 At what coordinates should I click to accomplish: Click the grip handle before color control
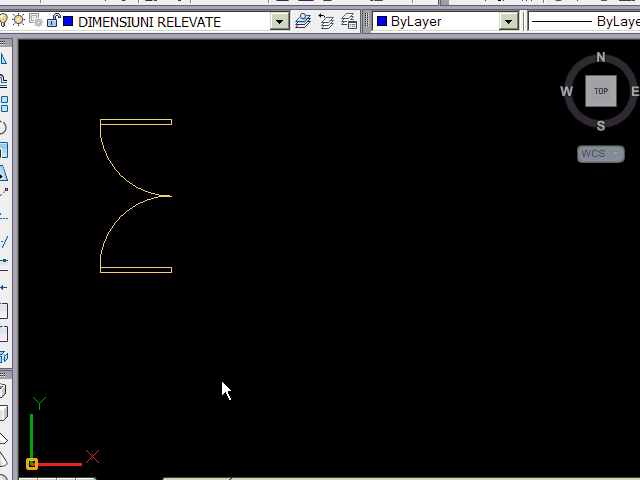[367, 21]
